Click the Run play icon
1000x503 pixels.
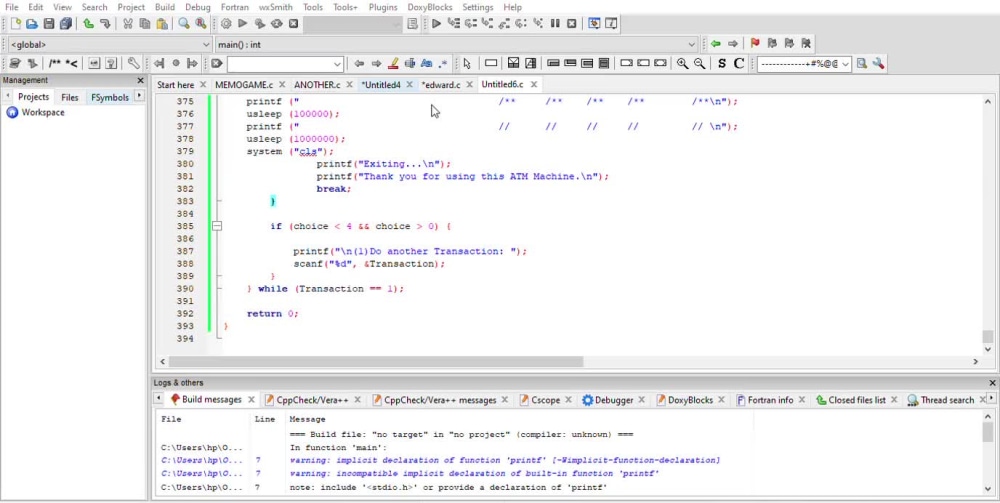242,24
